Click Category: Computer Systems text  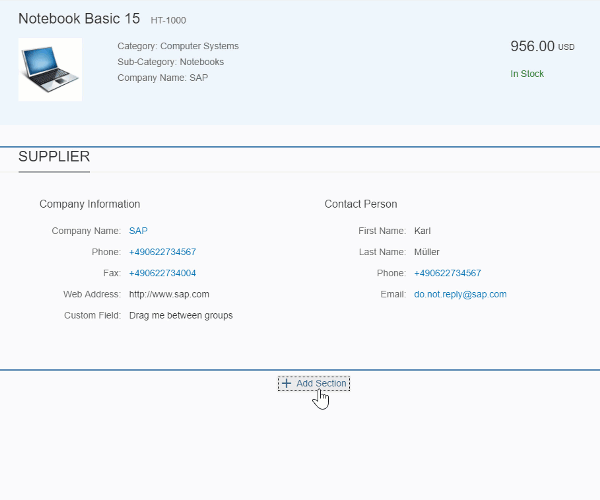[x=178, y=46]
